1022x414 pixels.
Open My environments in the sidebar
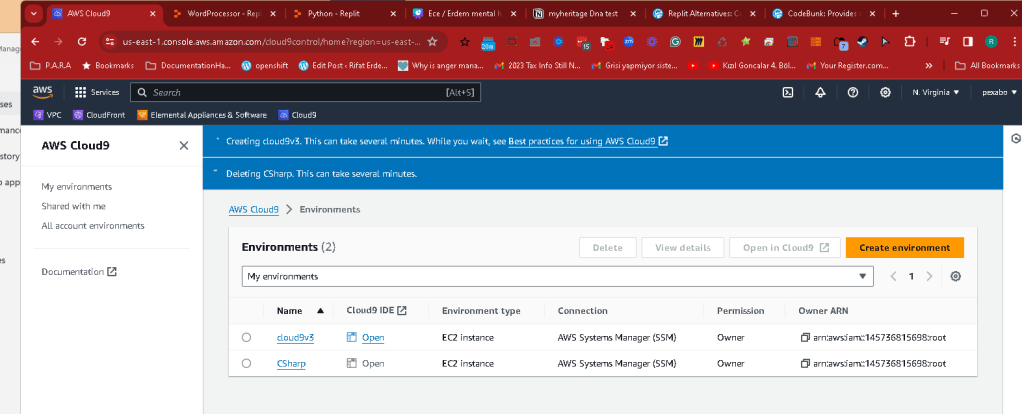pyautogui.click(x=77, y=186)
